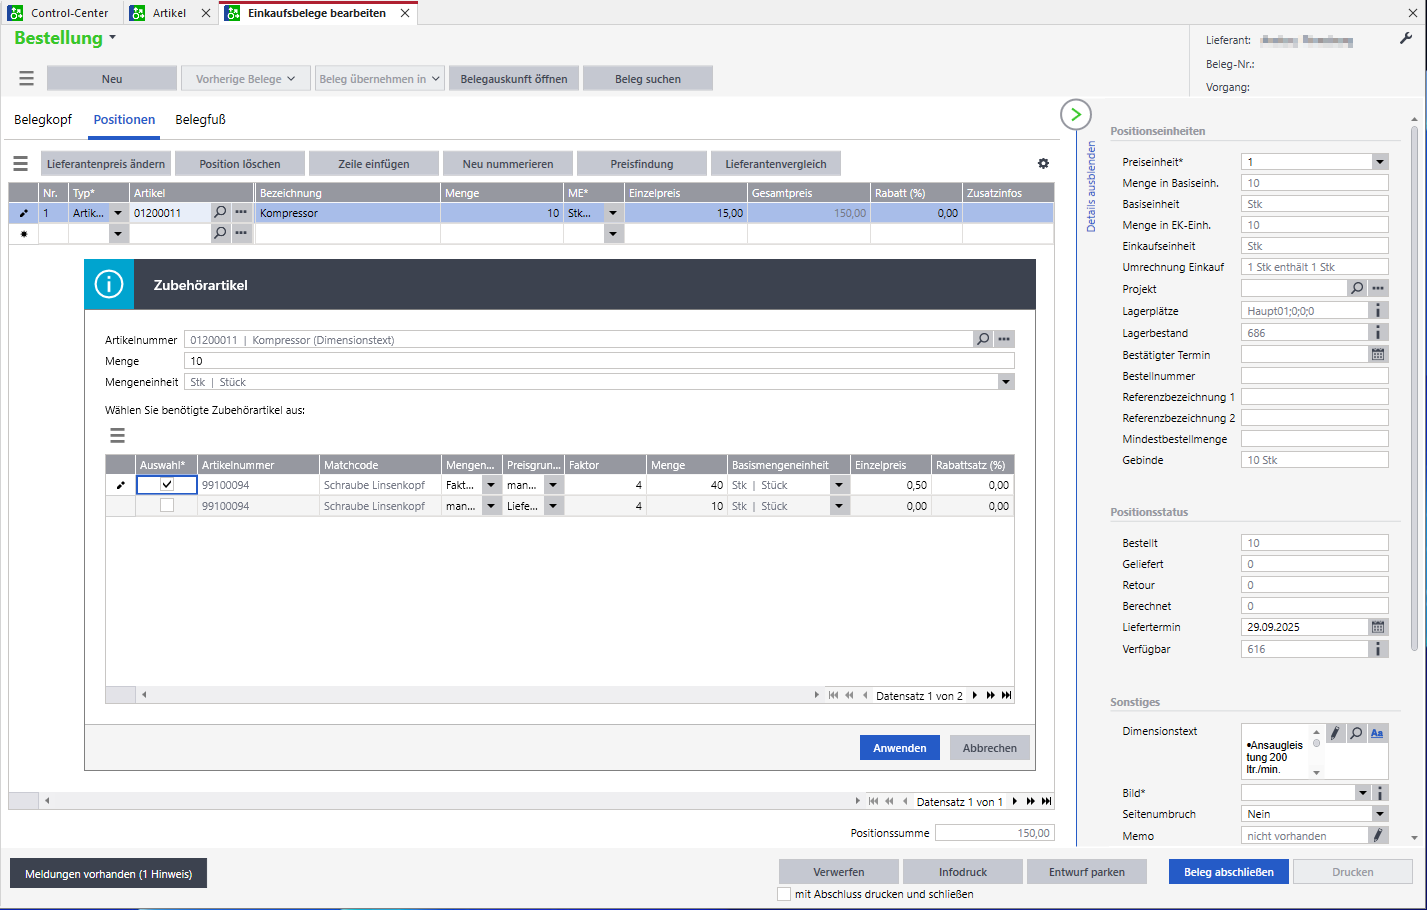Click the wrench settings icon top right
The width and height of the screenshot is (1427, 910).
(1405, 39)
